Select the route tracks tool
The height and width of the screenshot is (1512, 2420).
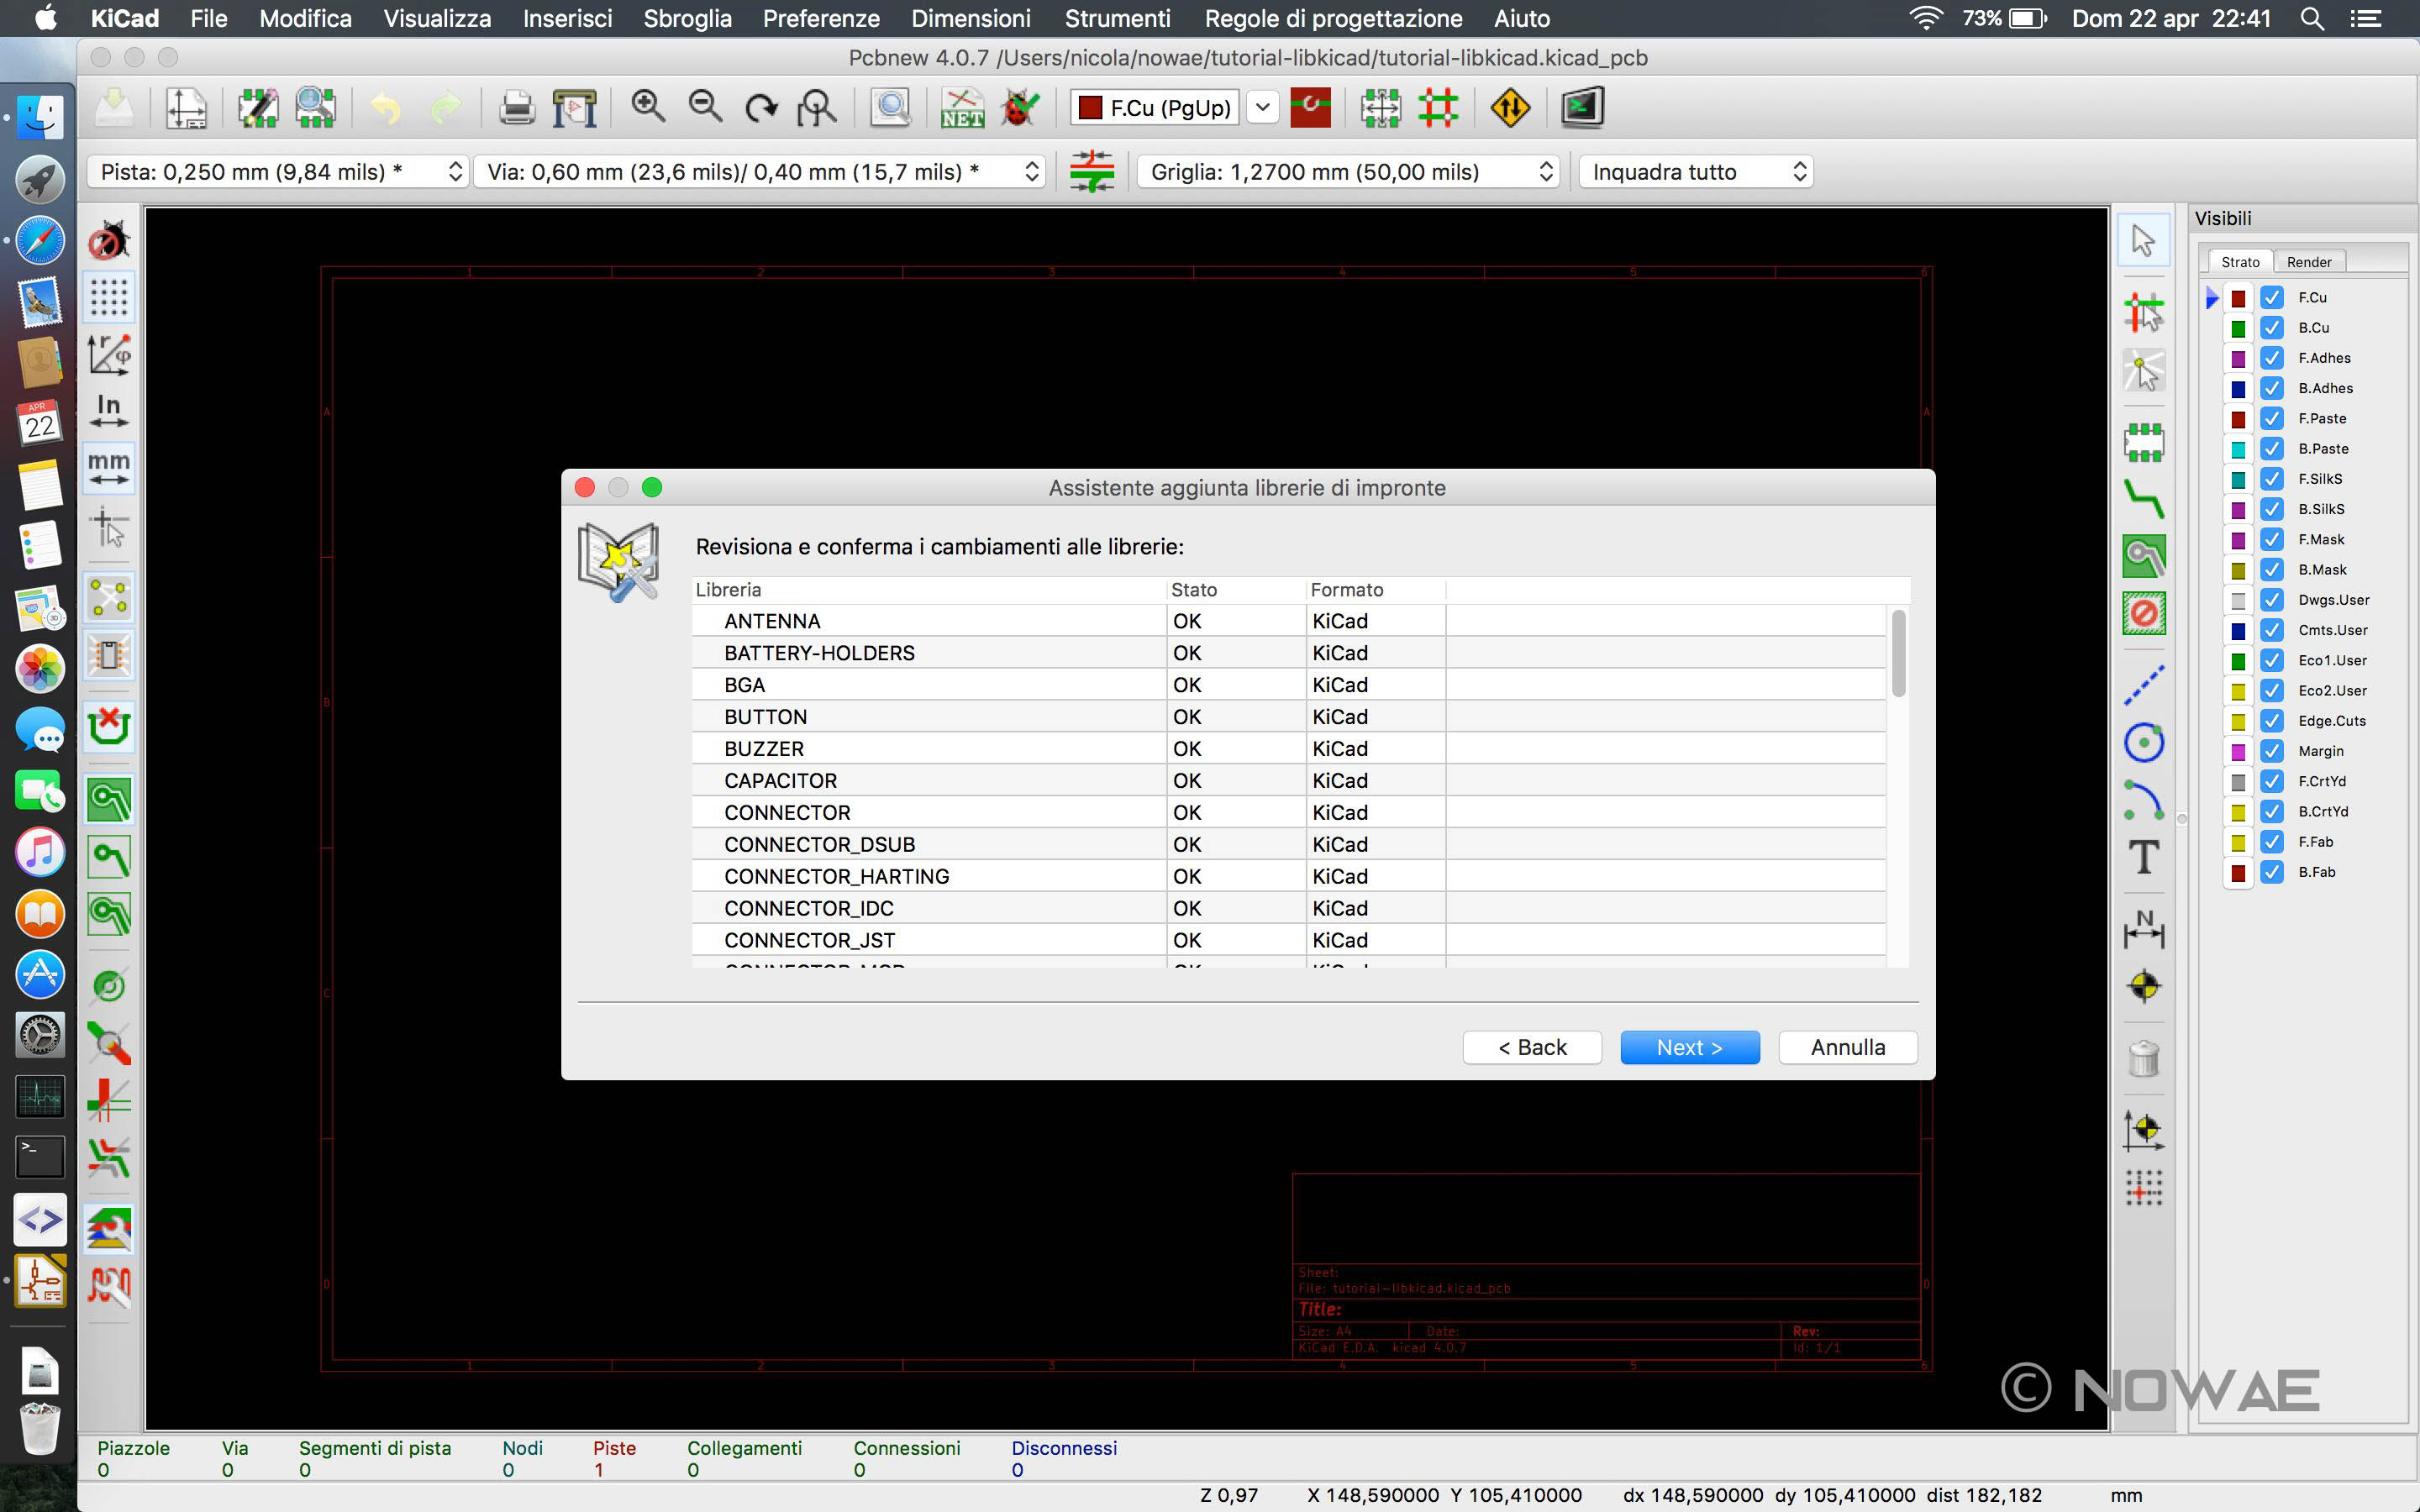(2143, 498)
